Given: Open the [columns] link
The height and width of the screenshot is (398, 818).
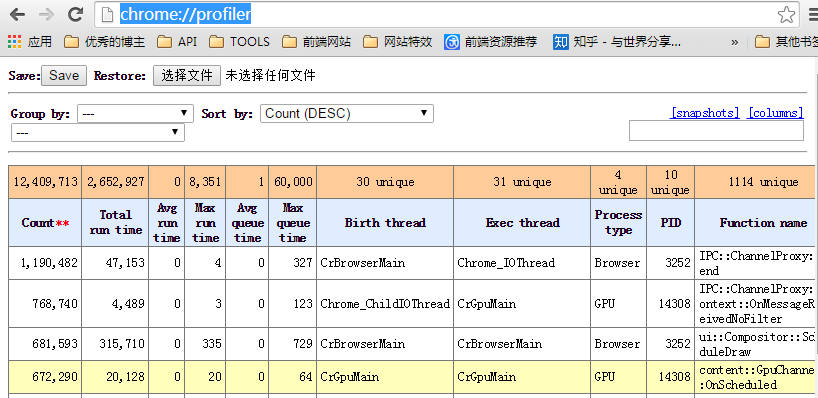Looking at the screenshot, I should tap(775, 113).
